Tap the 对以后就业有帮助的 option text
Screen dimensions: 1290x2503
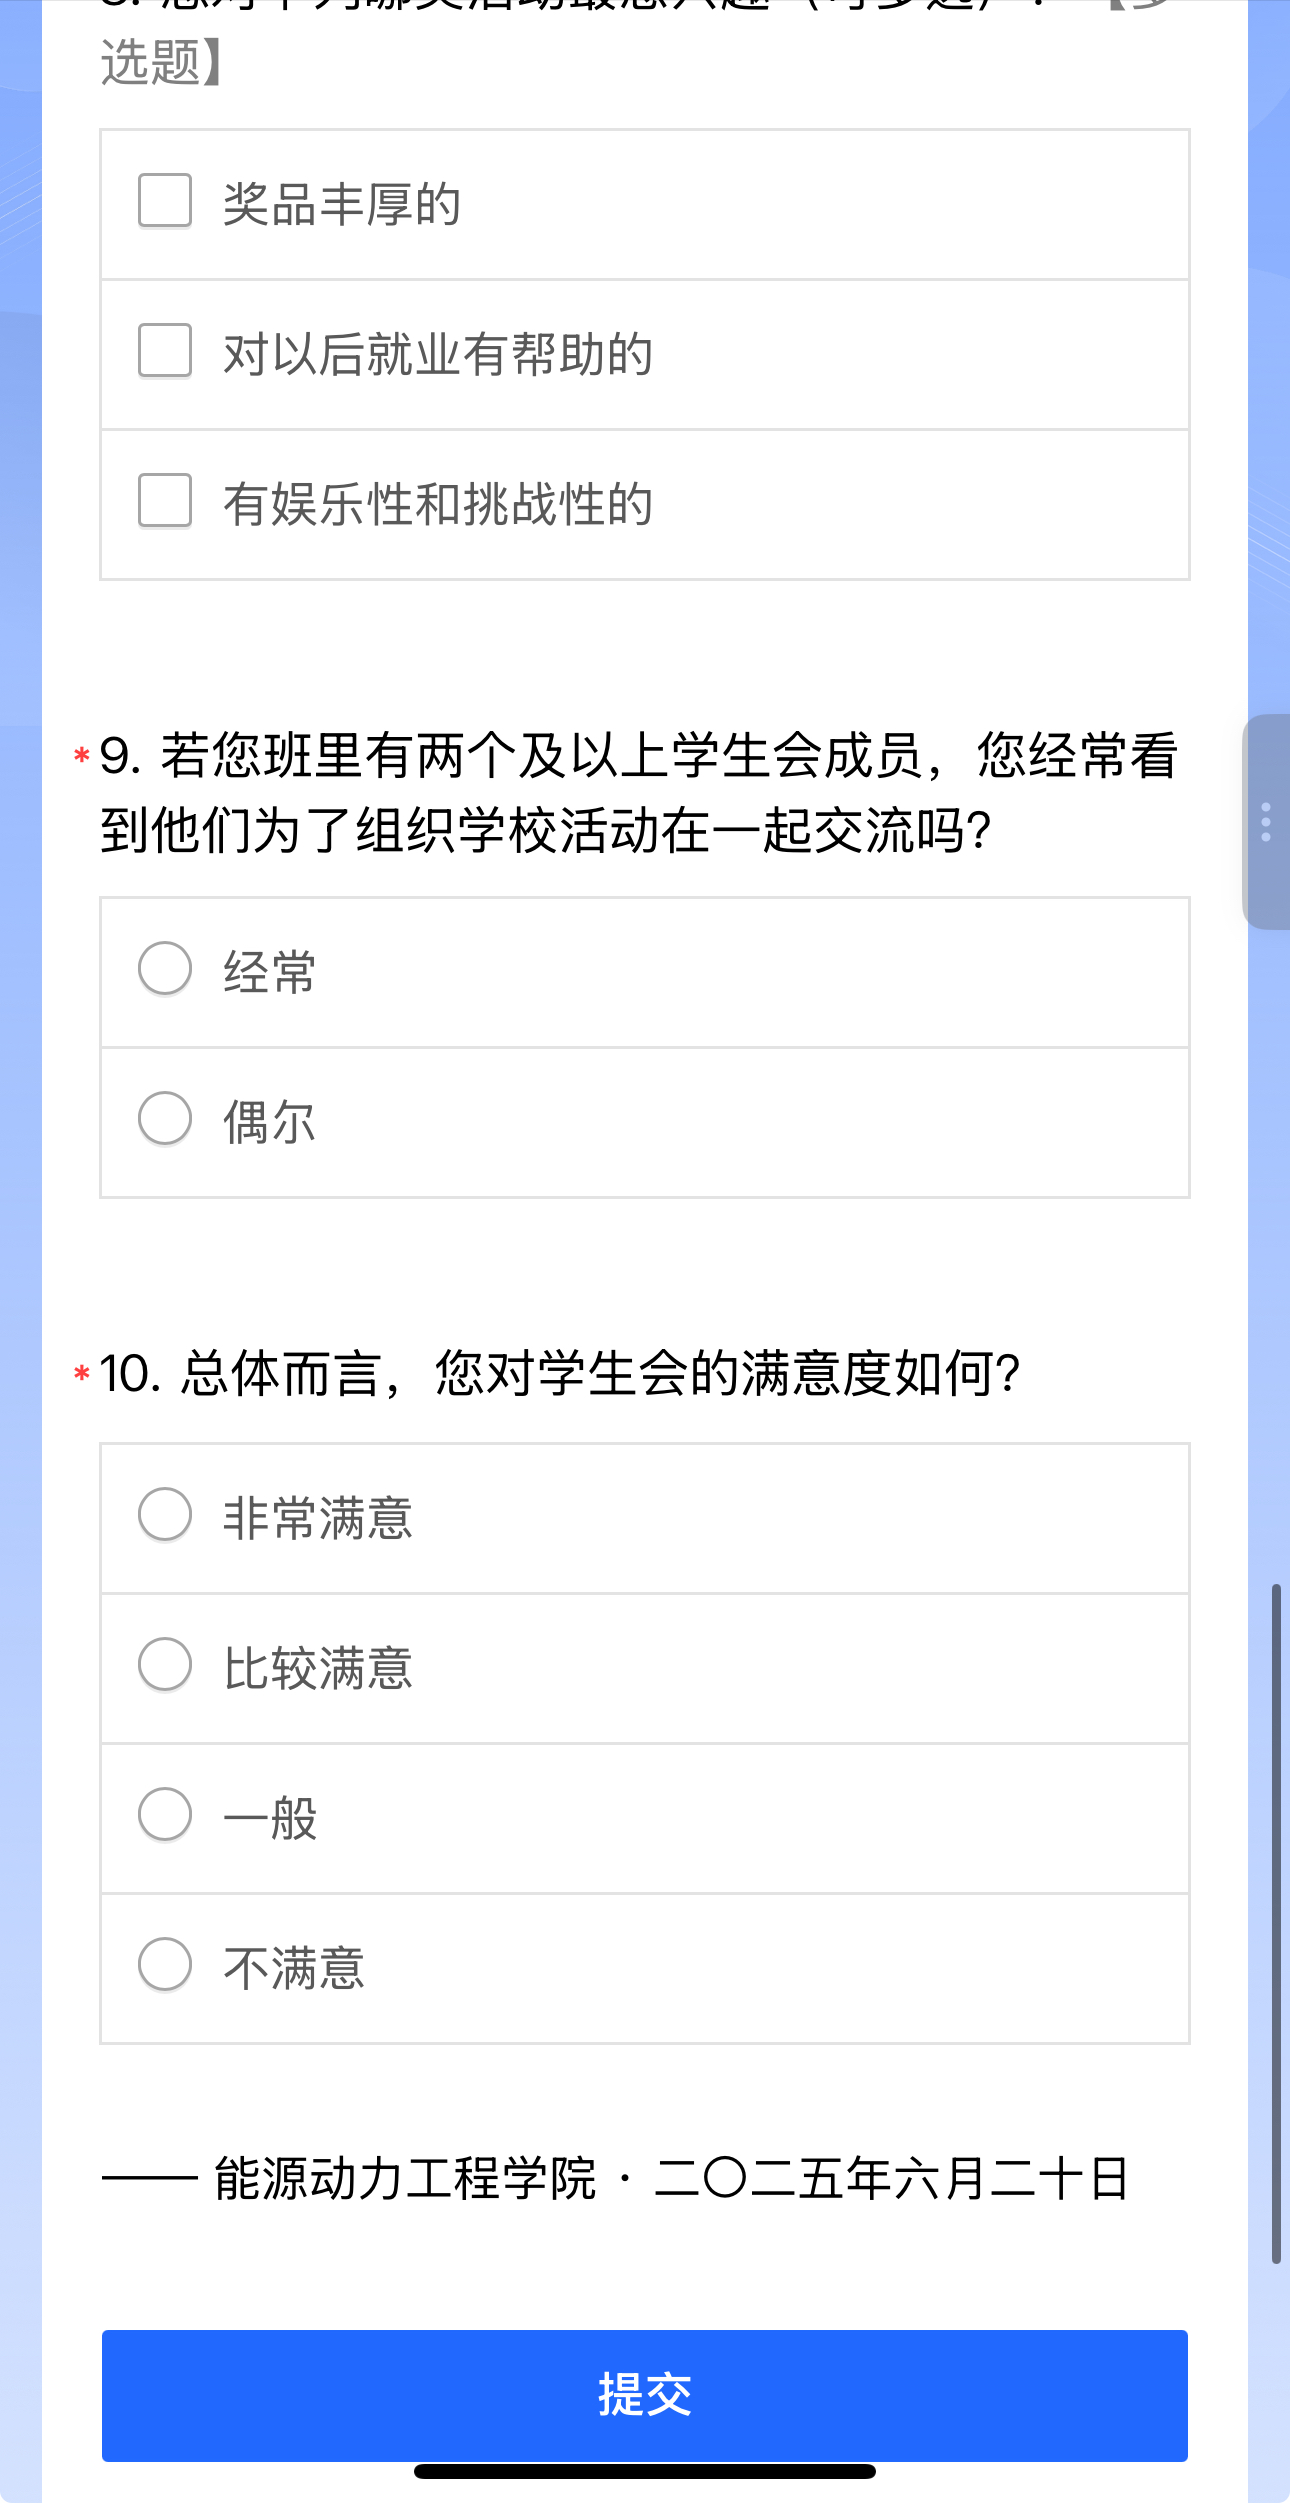[437, 355]
